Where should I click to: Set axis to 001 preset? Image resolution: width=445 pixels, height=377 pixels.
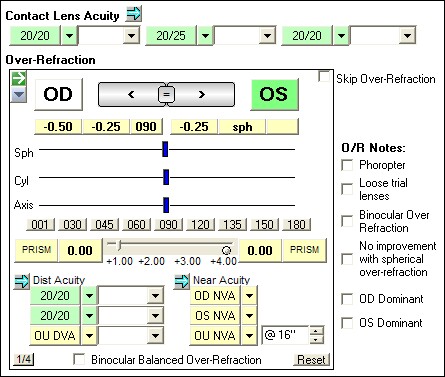coord(40,225)
